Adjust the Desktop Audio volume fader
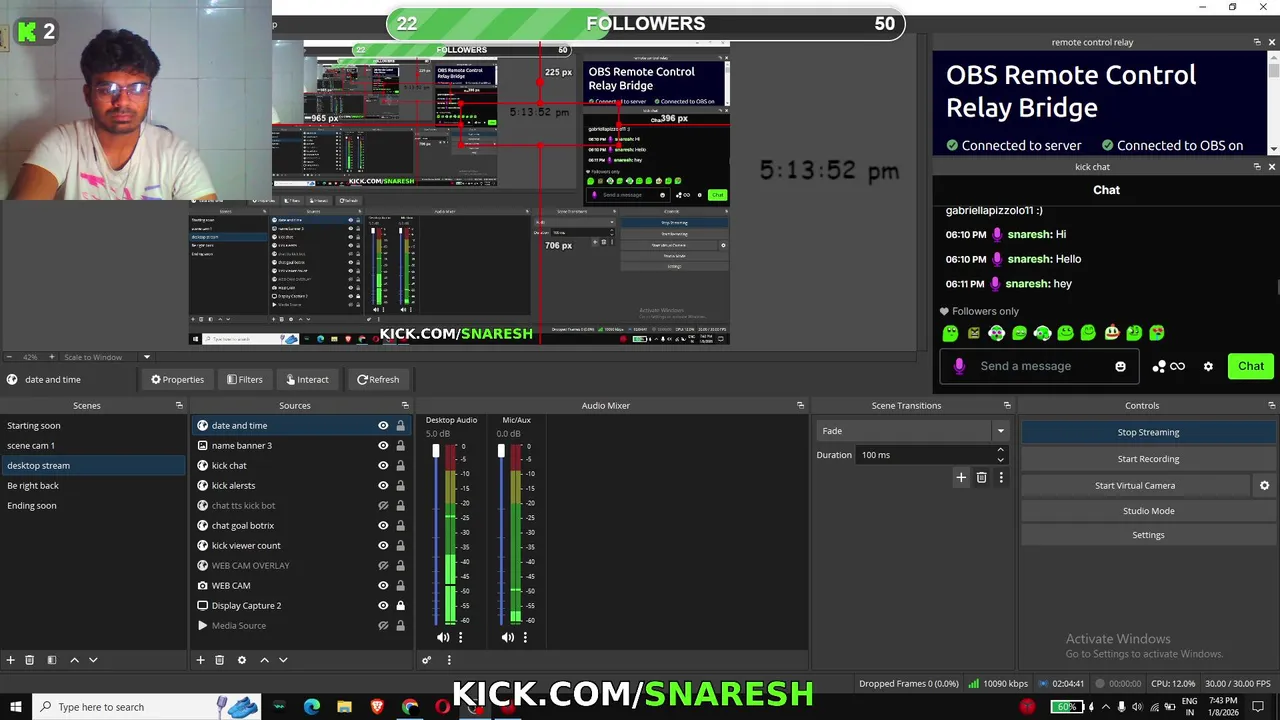This screenshot has width=1280, height=720. tap(436, 452)
